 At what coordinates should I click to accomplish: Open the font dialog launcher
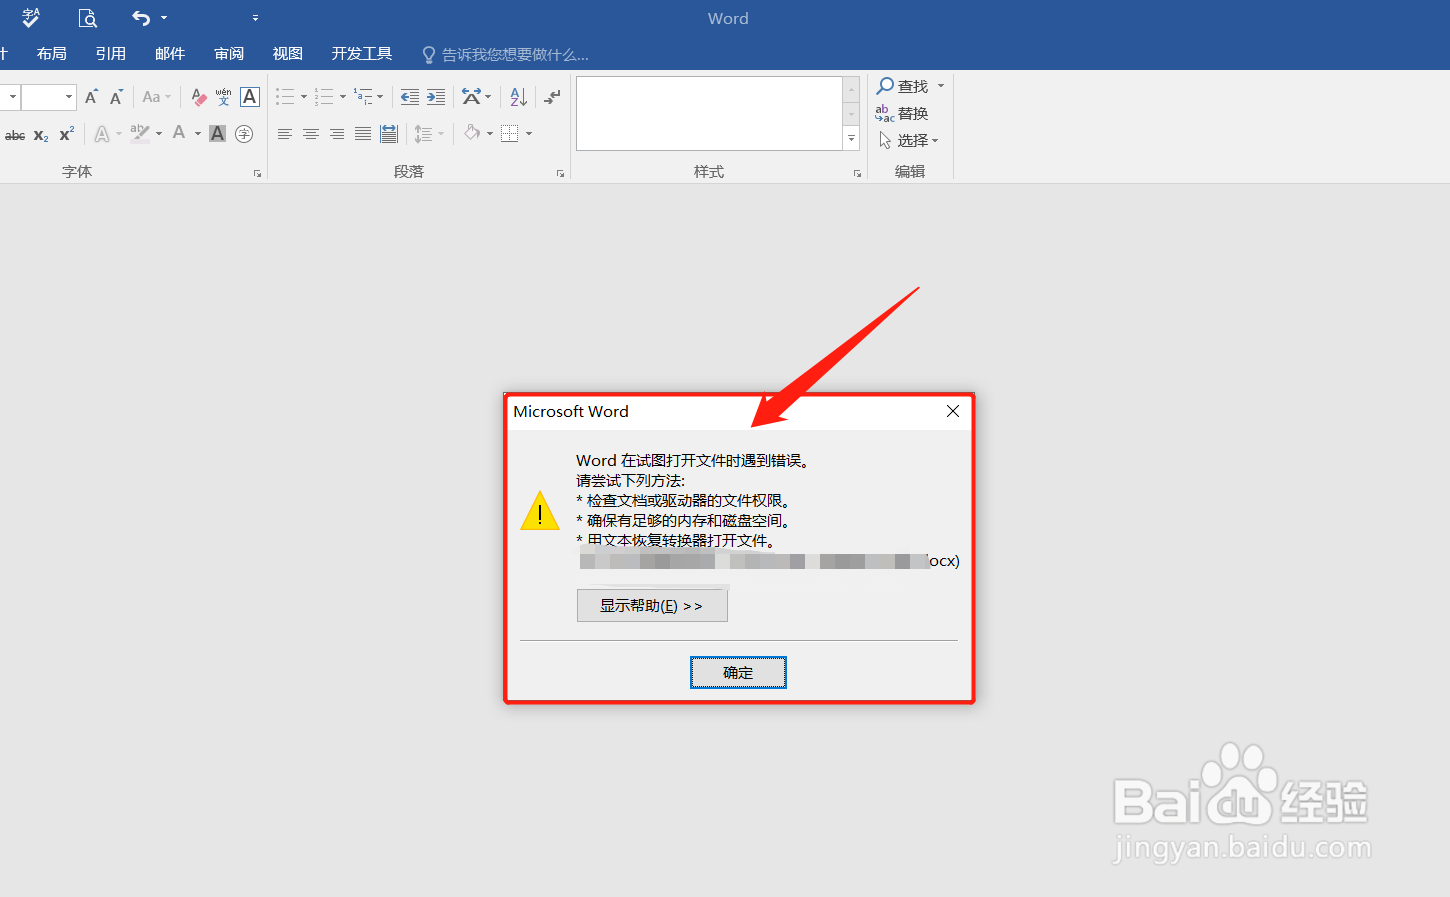point(257,174)
